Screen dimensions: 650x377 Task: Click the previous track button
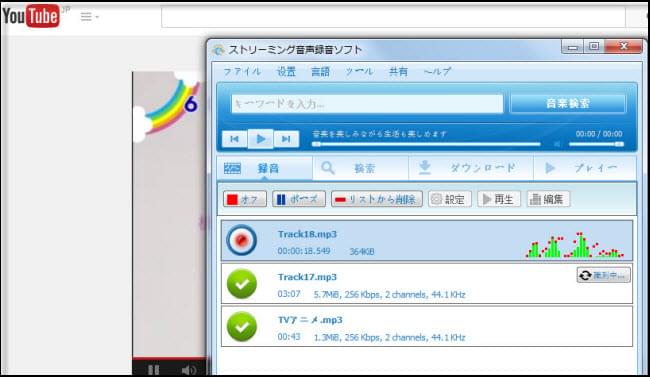click(235, 139)
